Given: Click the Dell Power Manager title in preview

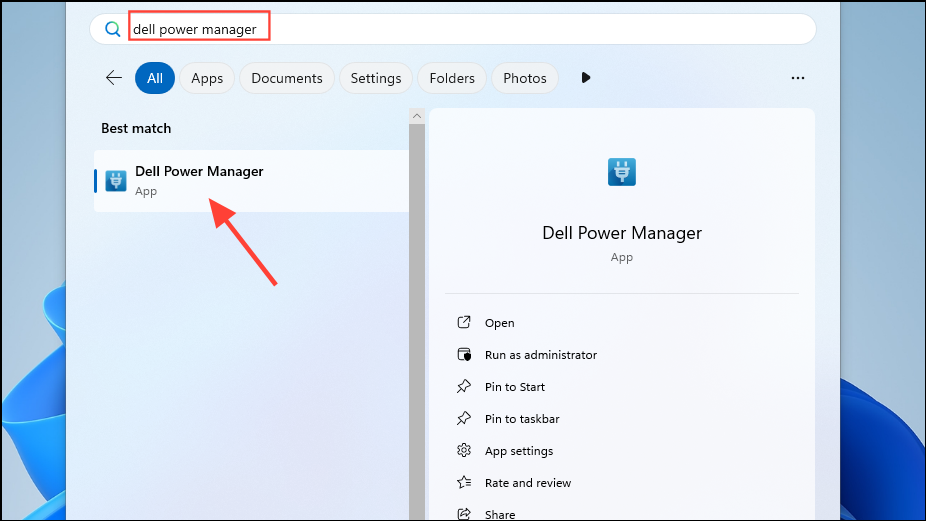Looking at the screenshot, I should [x=622, y=233].
